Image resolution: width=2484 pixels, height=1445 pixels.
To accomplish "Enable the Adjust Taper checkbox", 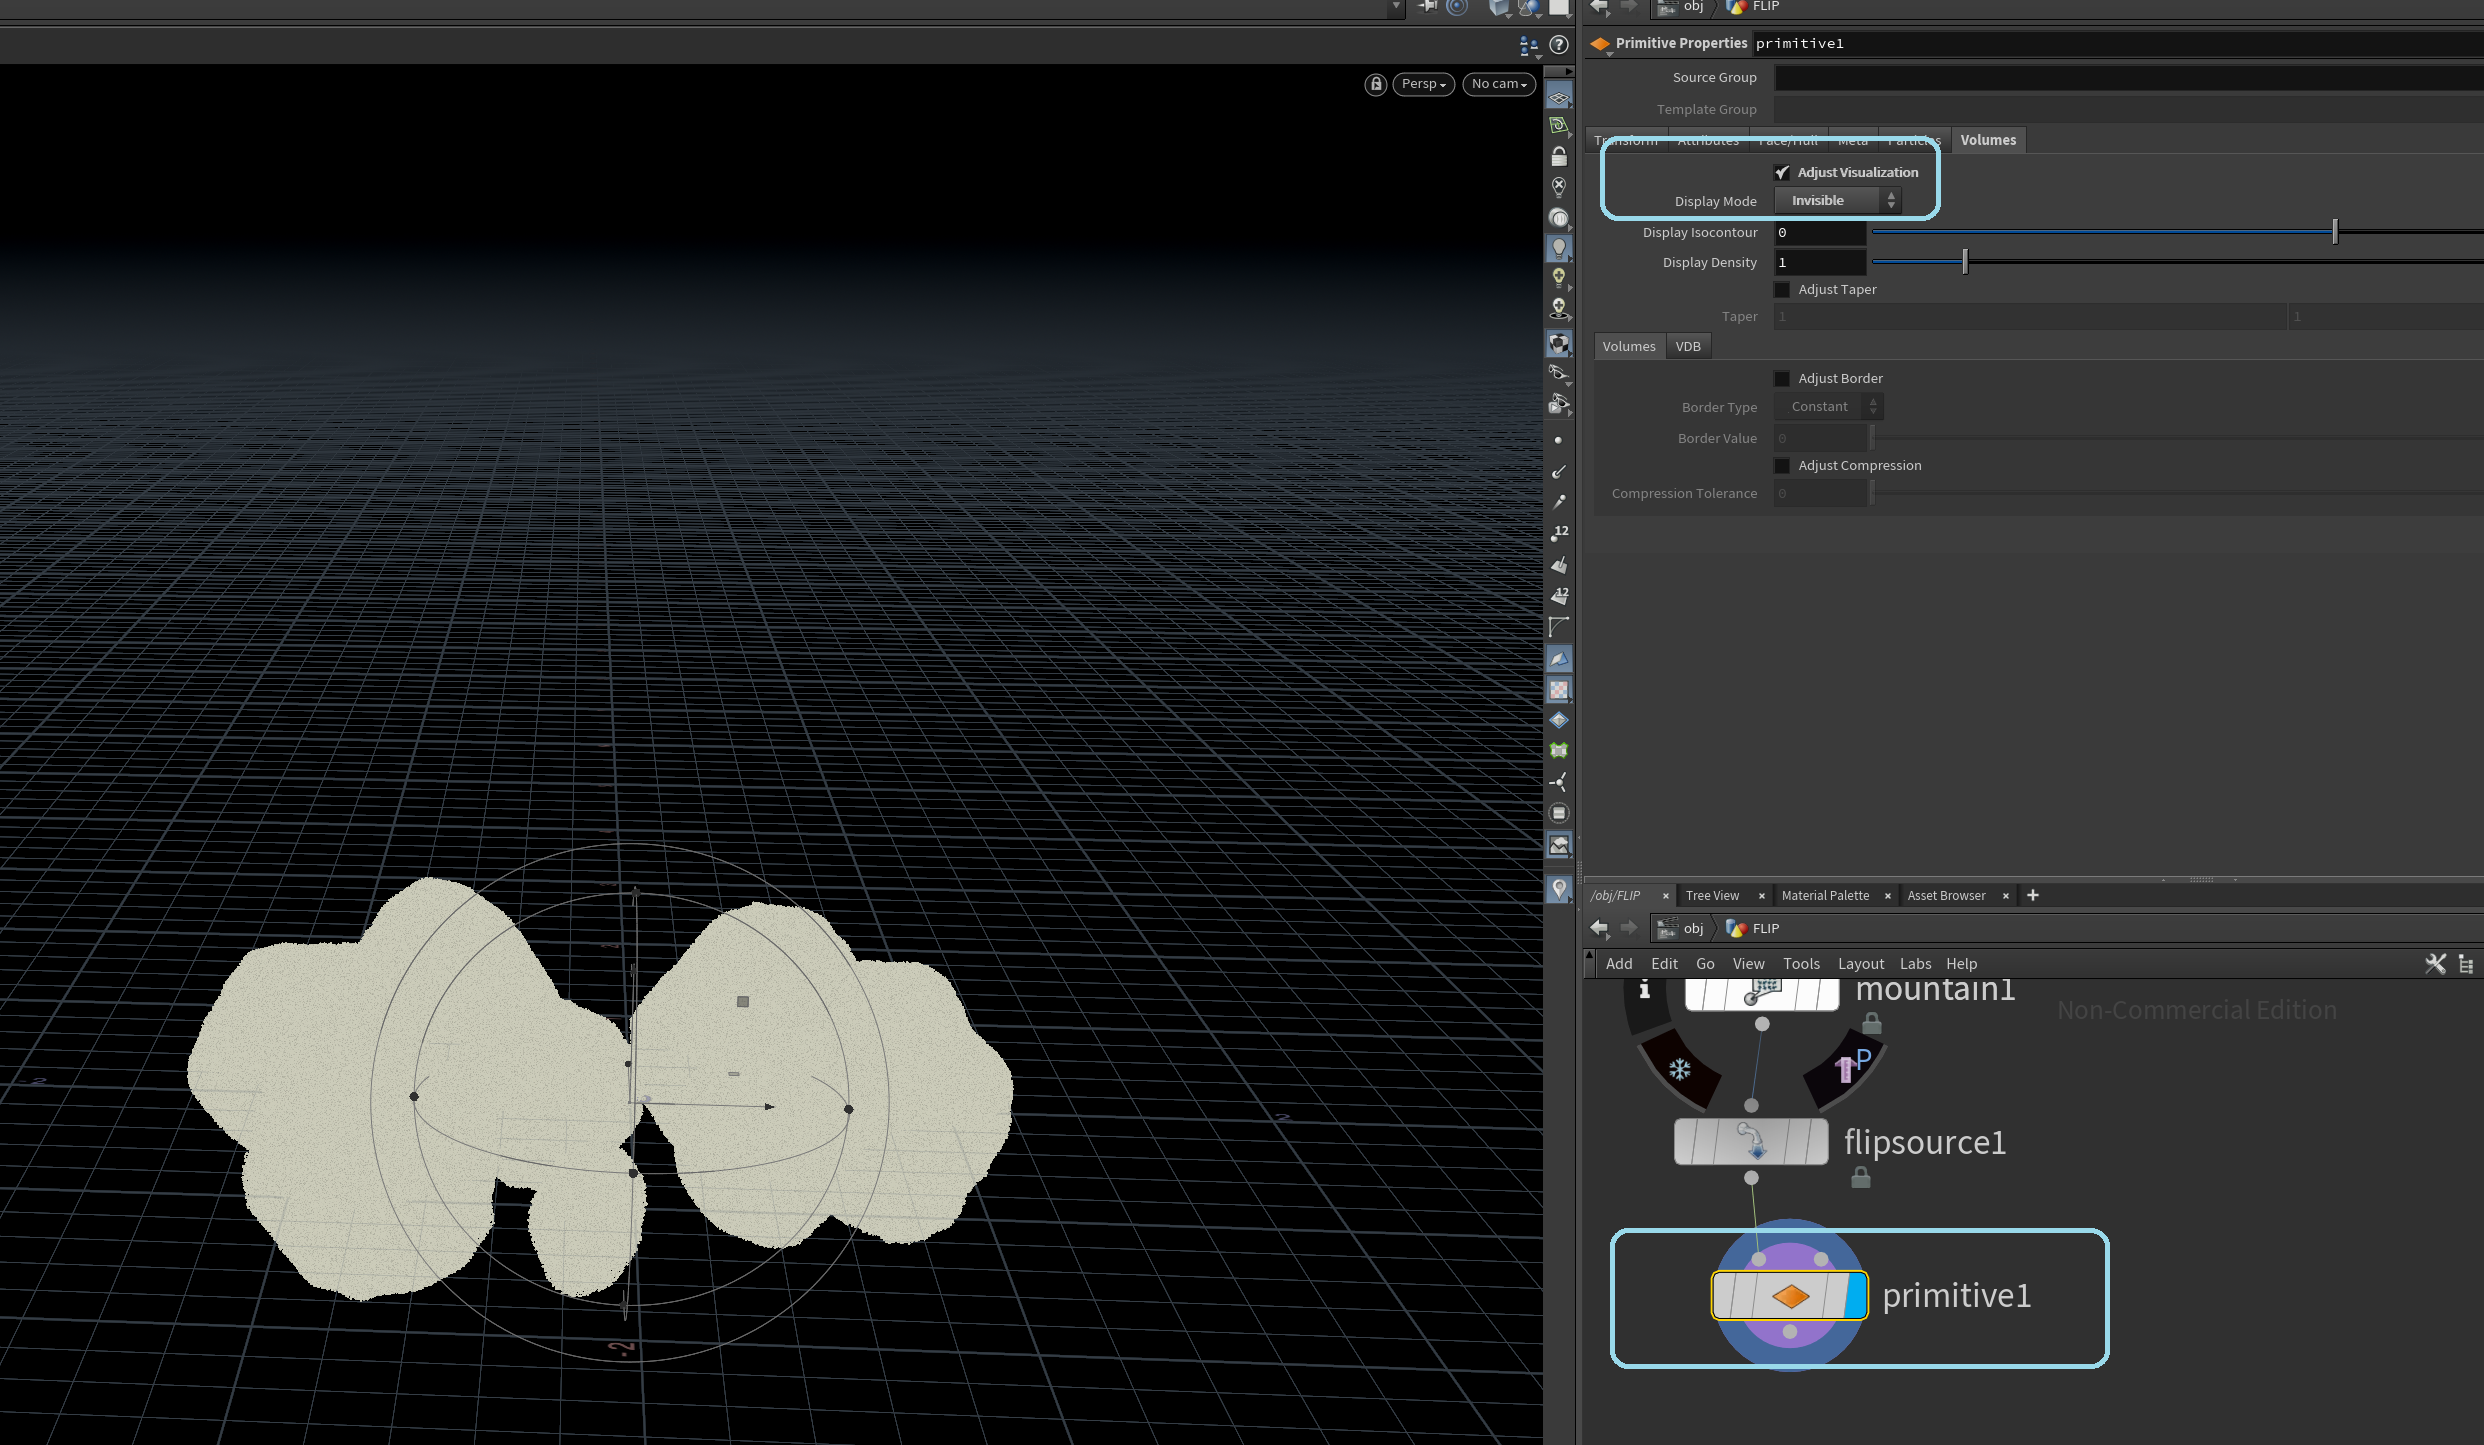I will tap(1782, 290).
